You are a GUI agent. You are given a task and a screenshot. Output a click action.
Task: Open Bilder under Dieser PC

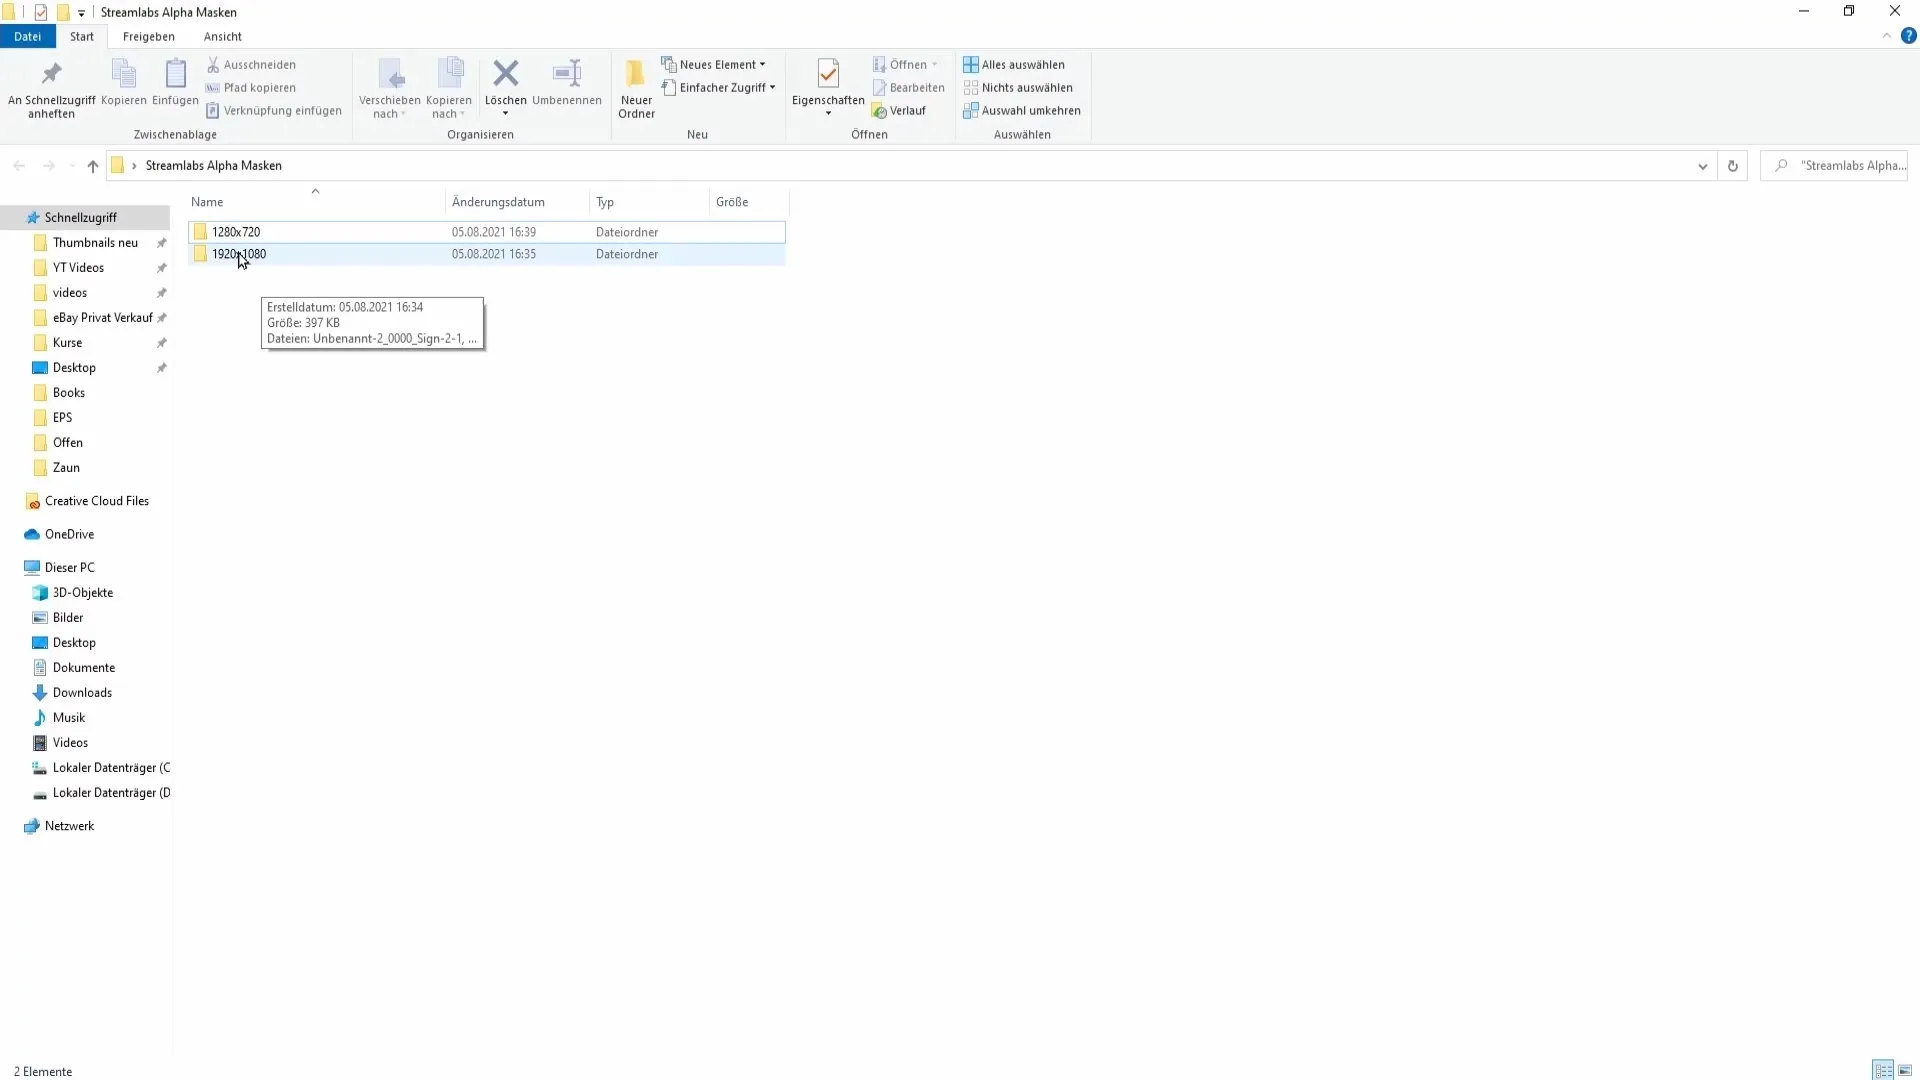point(68,618)
